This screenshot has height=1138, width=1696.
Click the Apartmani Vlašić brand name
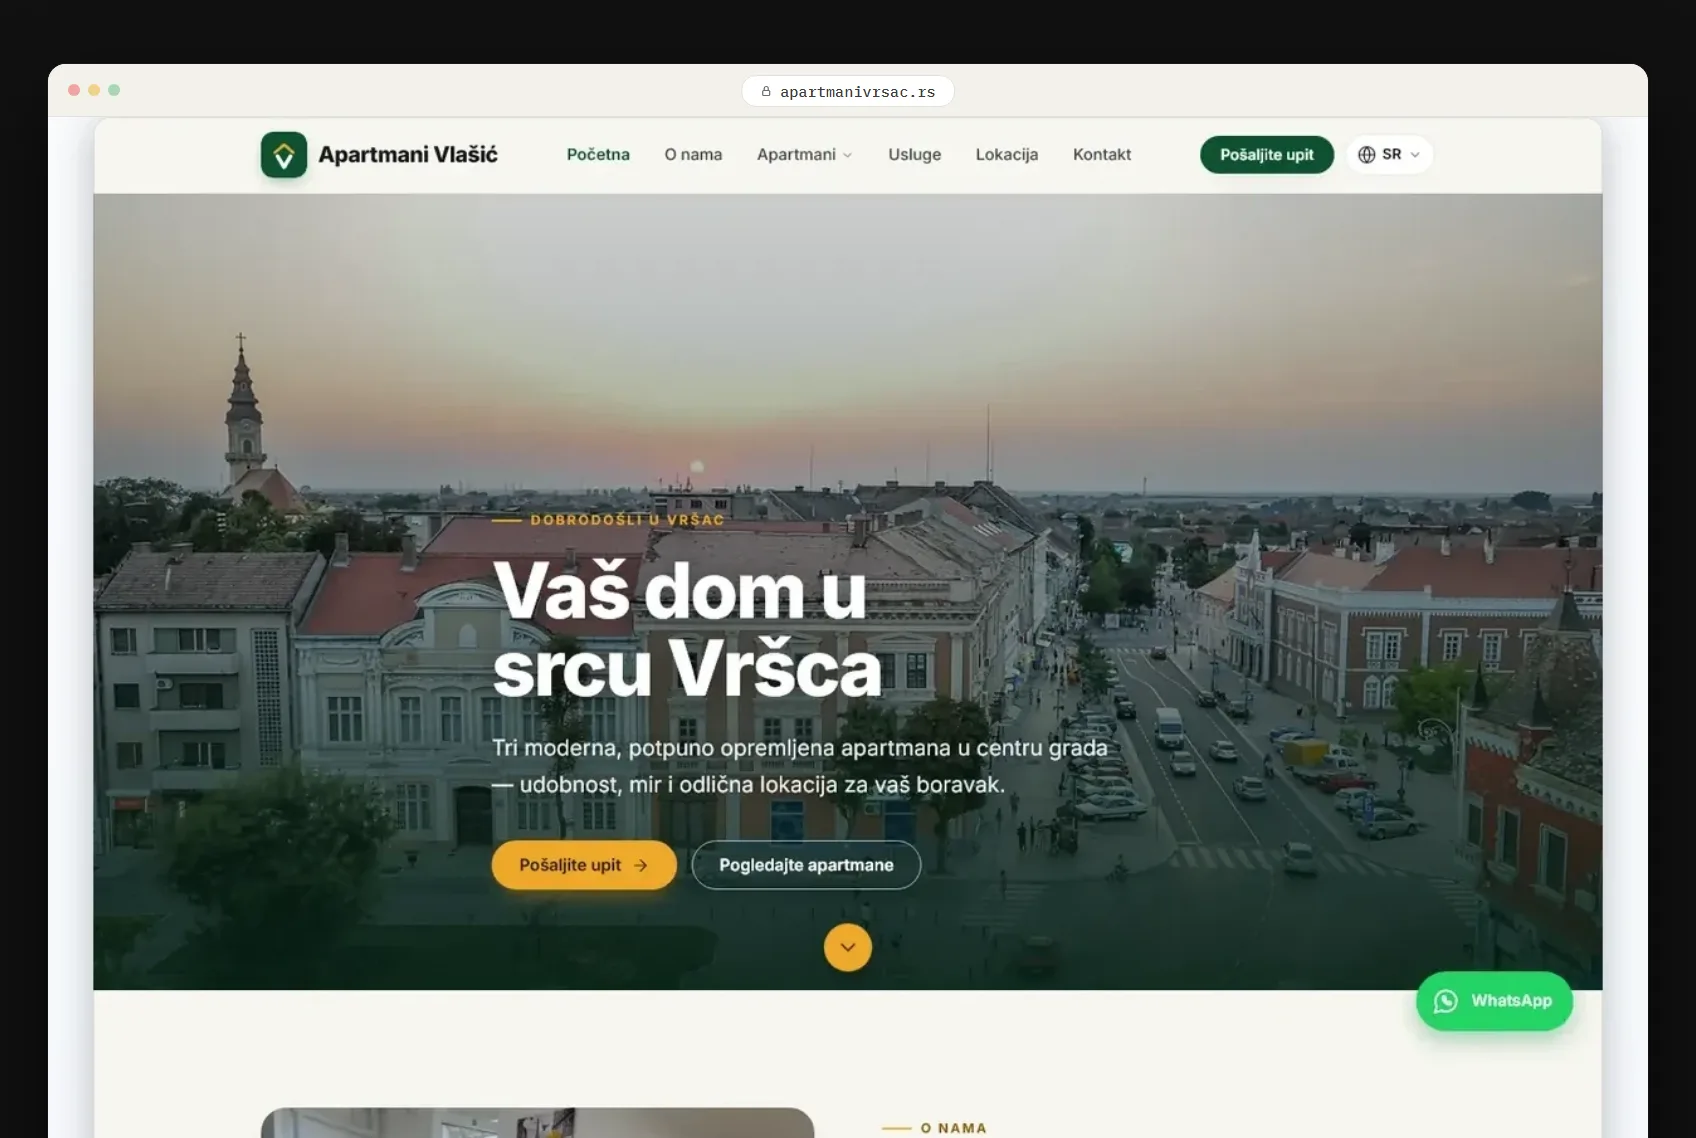tap(408, 154)
